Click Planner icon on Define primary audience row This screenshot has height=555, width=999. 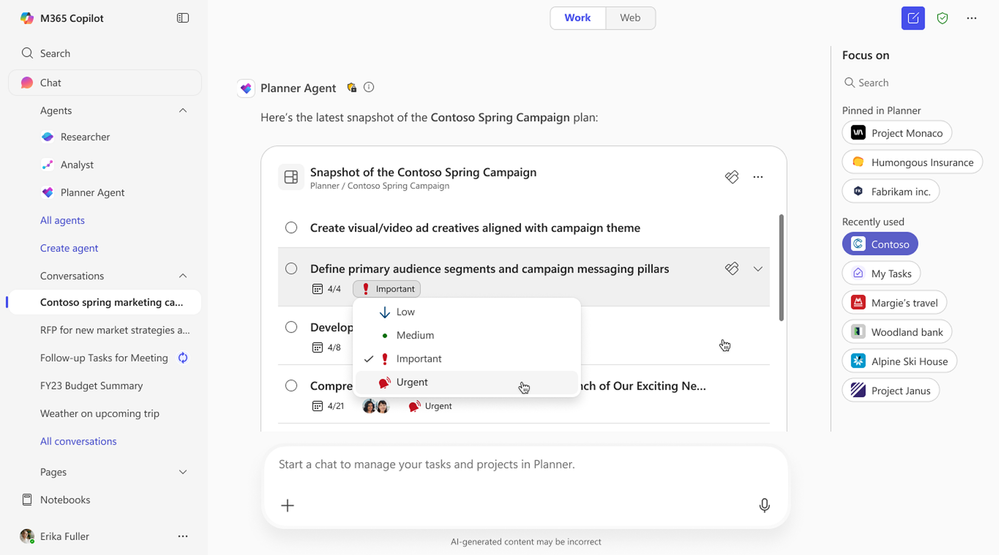732,269
